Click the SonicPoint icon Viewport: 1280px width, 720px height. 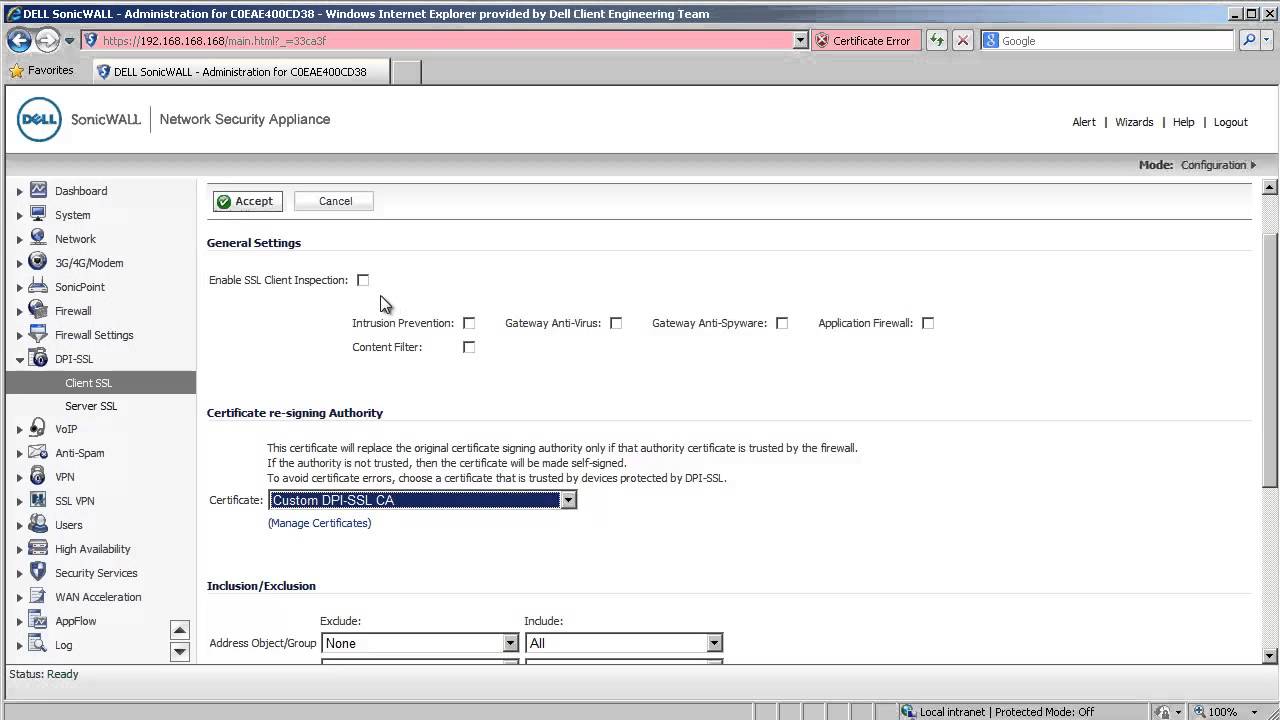[38, 286]
